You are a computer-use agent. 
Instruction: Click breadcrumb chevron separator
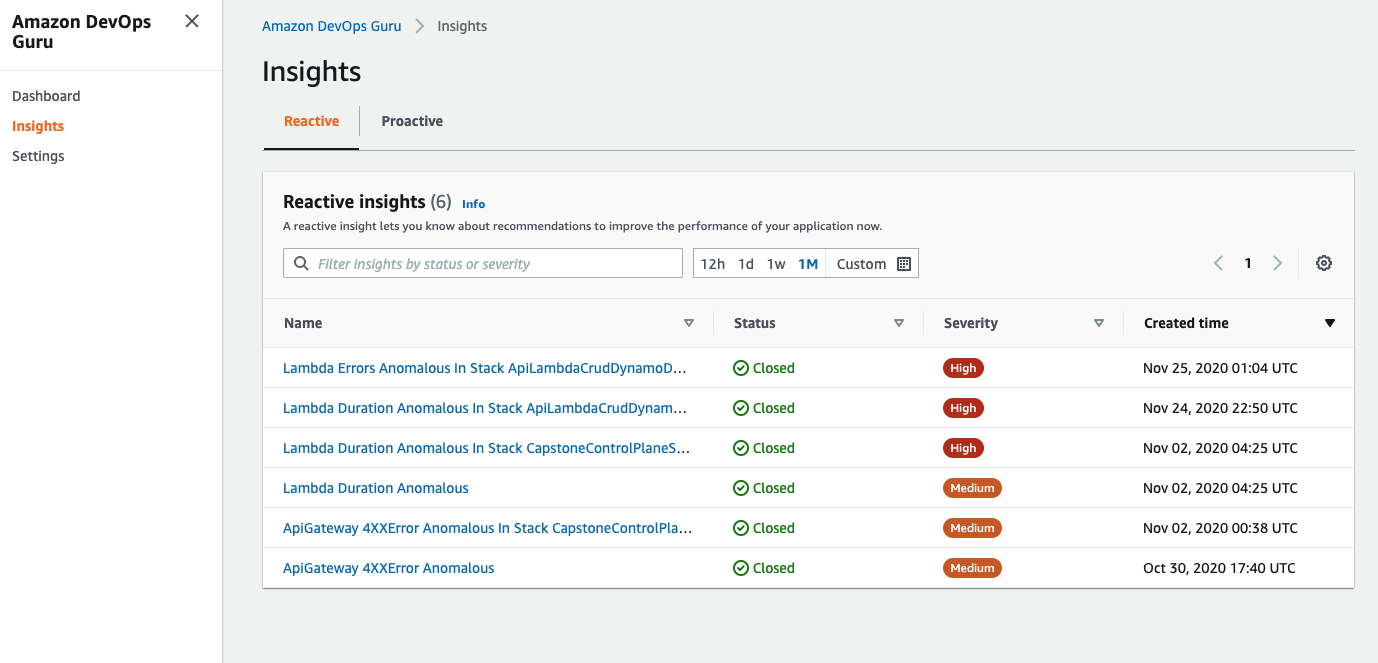(x=420, y=26)
